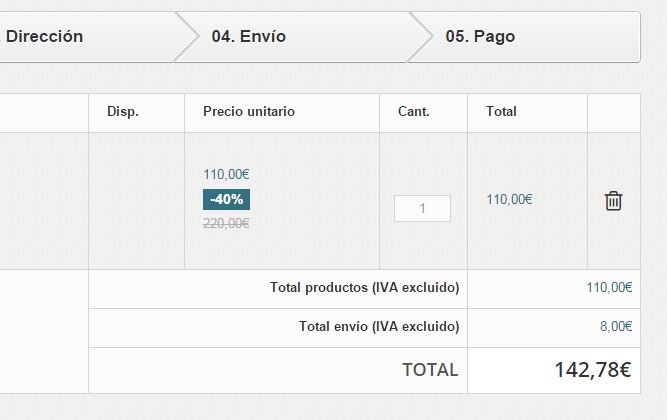Click the quantity input field

(422, 209)
